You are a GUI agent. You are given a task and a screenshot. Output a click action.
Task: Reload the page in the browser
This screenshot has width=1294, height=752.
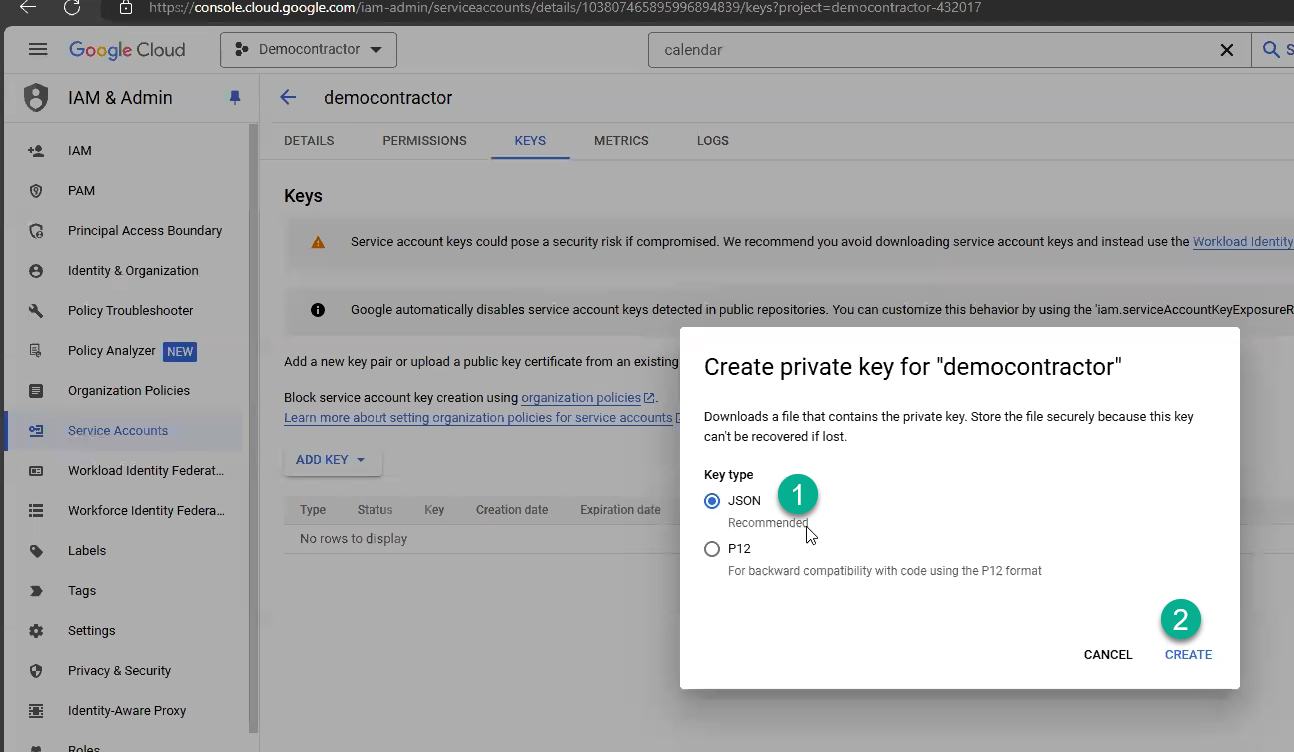pyautogui.click(x=71, y=7)
